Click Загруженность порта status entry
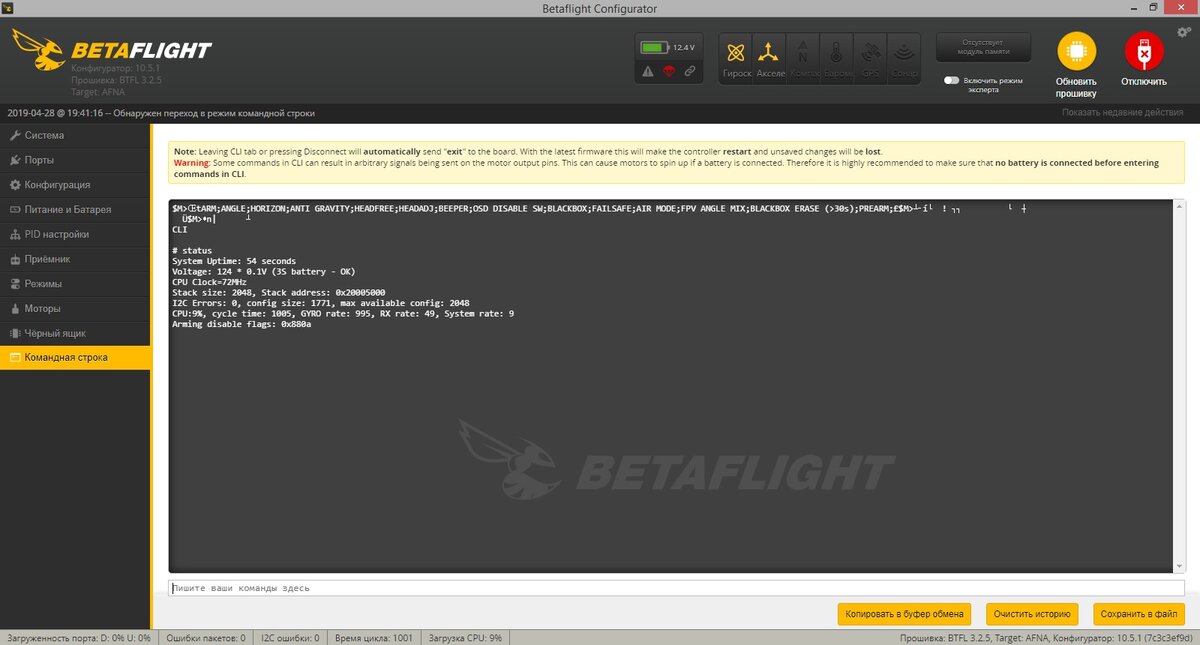Viewport: 1200px width, 645px height. coord(79,638)
